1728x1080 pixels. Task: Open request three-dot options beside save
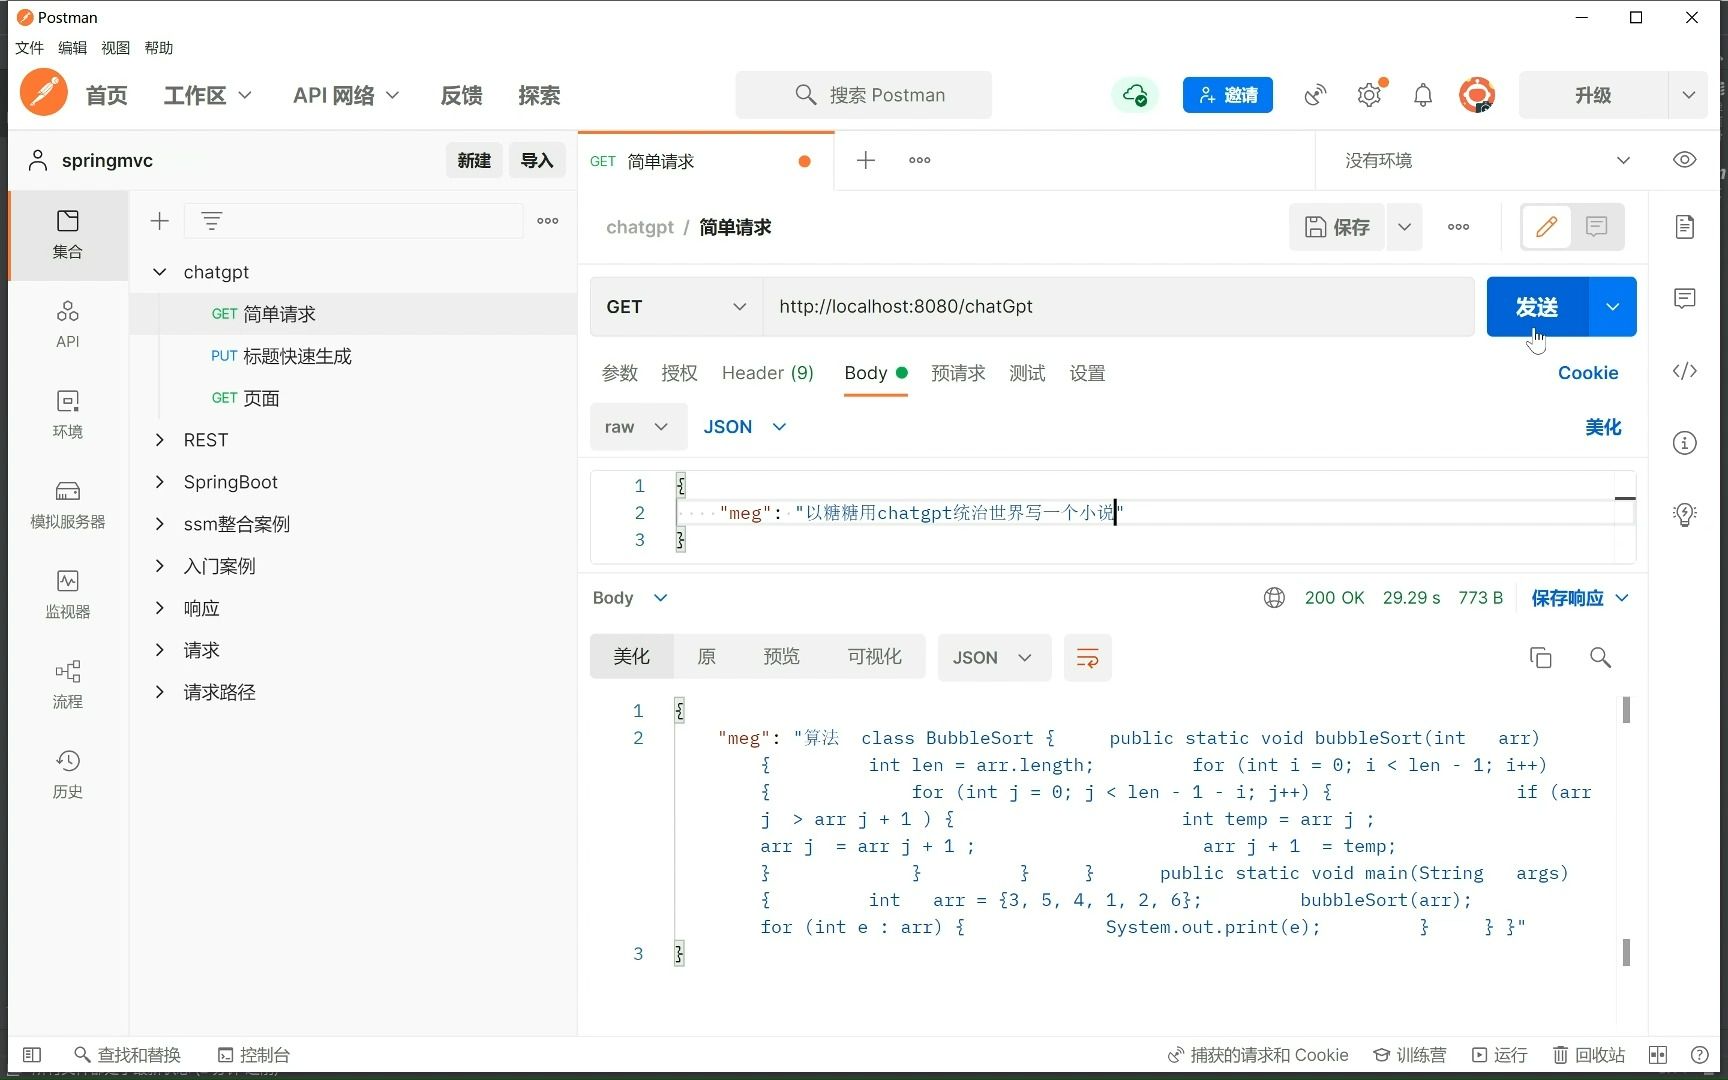(x=1459, y=227)
